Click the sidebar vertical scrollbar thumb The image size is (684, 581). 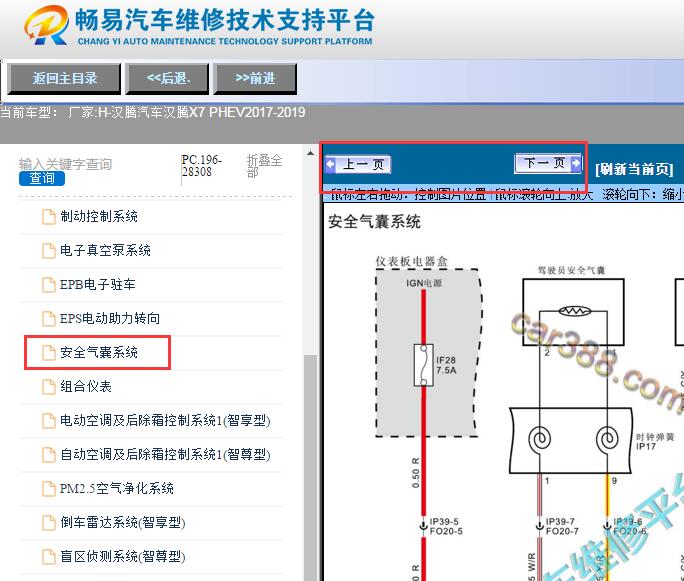310,468
